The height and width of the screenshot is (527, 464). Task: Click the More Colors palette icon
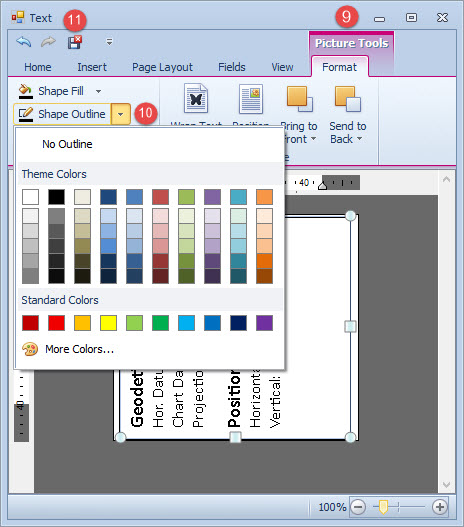[30, 349]
